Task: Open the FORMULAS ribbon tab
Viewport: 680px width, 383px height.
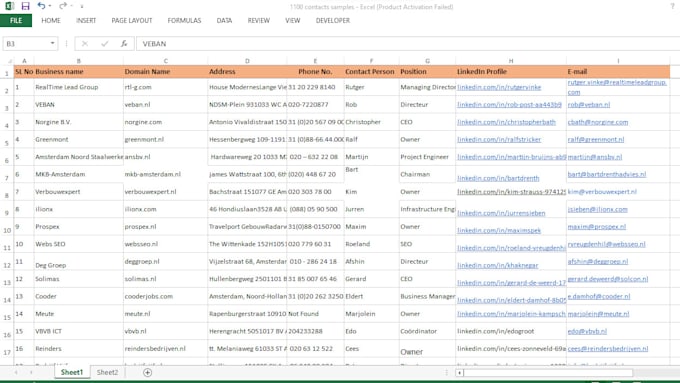Action: point(184,20)
